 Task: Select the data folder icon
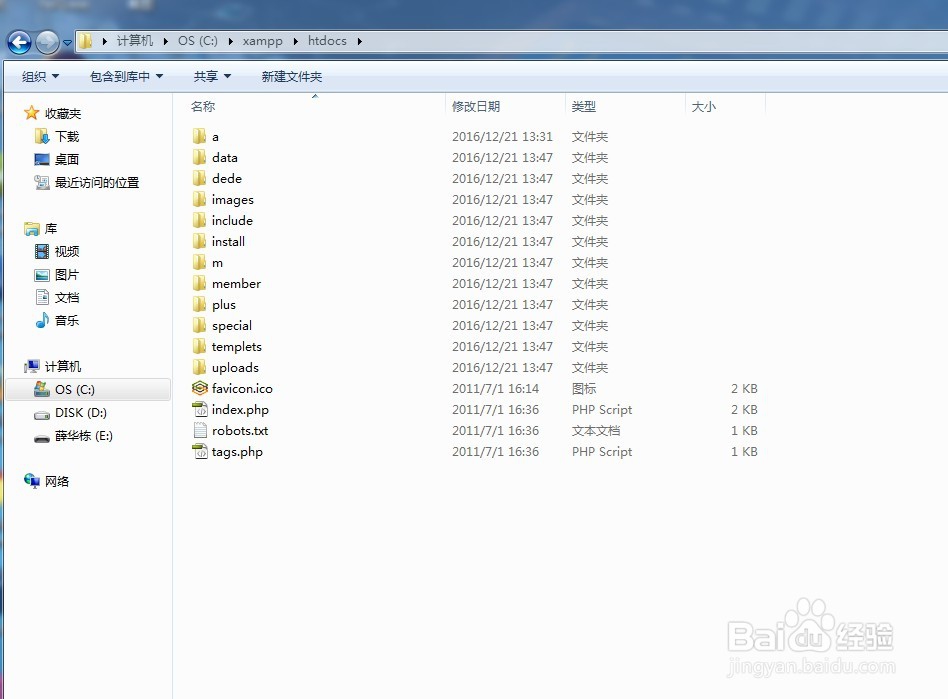[200, 157]
